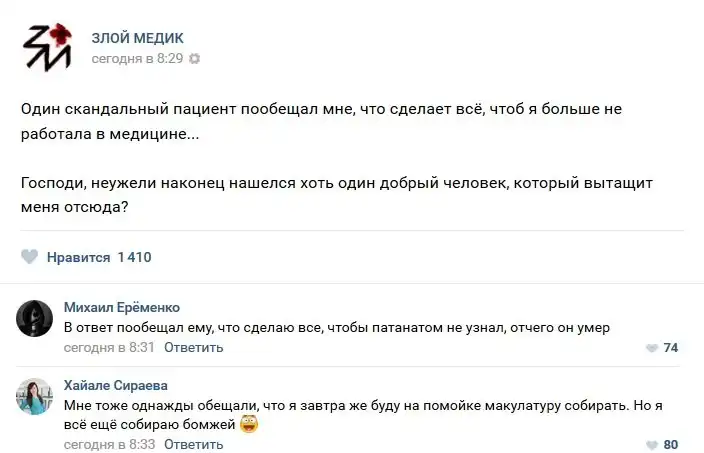Click the 74 likes count
The image size is (704, 453).
(671, 348)
